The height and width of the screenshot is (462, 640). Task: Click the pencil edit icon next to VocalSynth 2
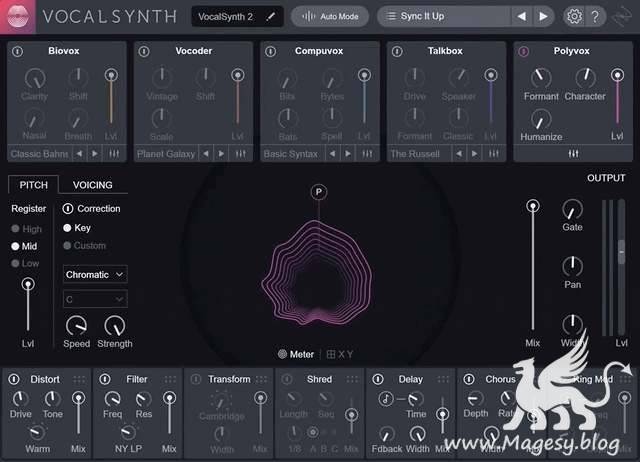tap(270, 17)
